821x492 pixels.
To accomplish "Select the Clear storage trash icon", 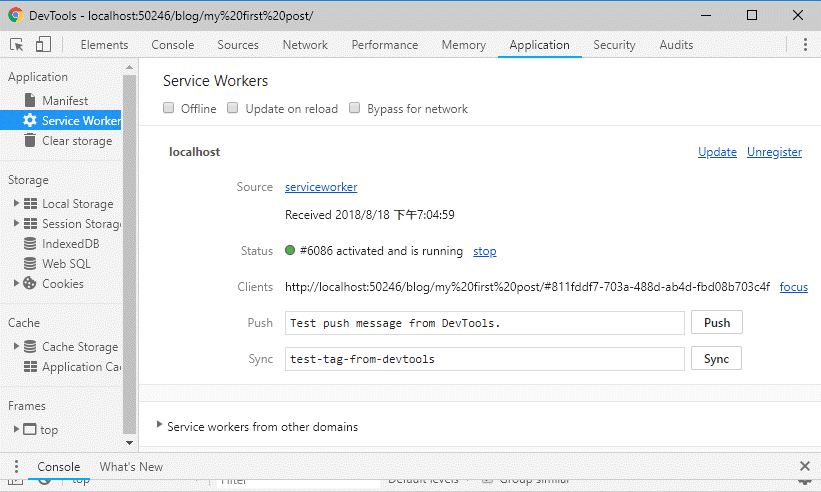I will pyautogui.click(x=30, y=141).
